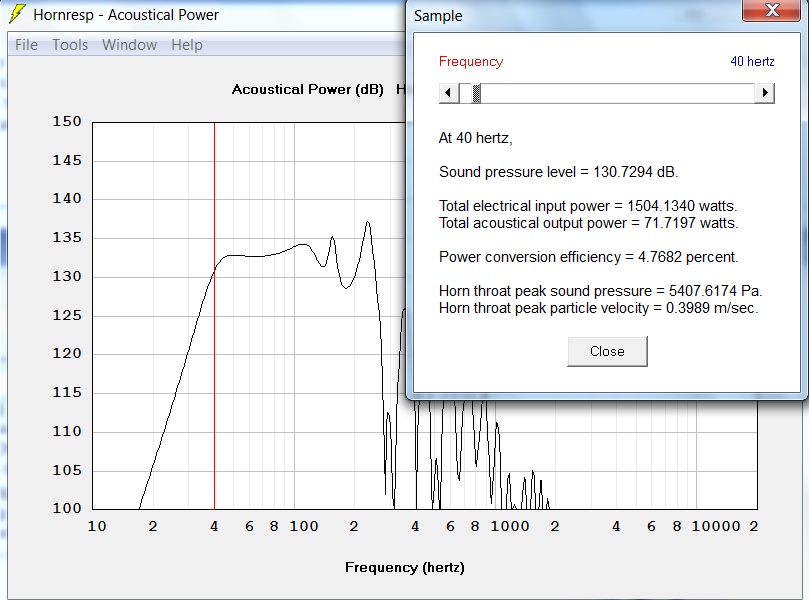Click the Sample dialog title bar

pos(575,15)
